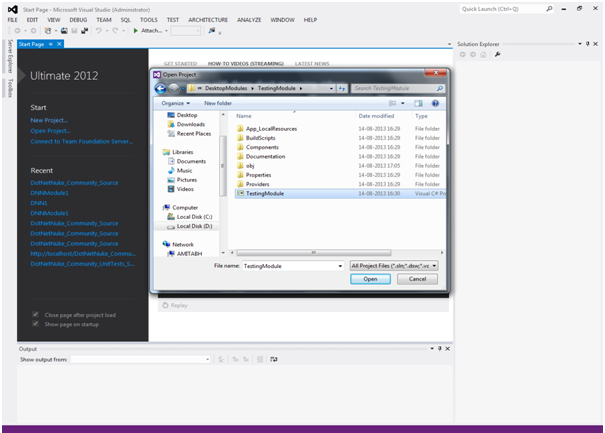Toggle Show page on startup checkbox

tap(35, 324)
